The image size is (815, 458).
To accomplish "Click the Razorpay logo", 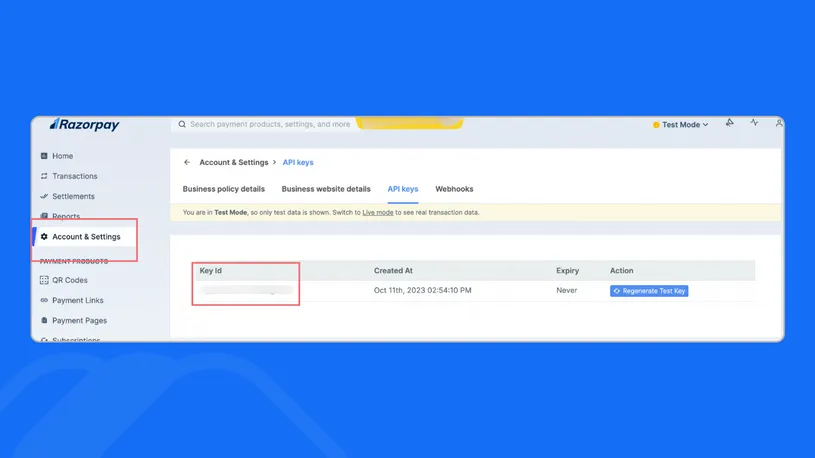I will pos(85,125).
